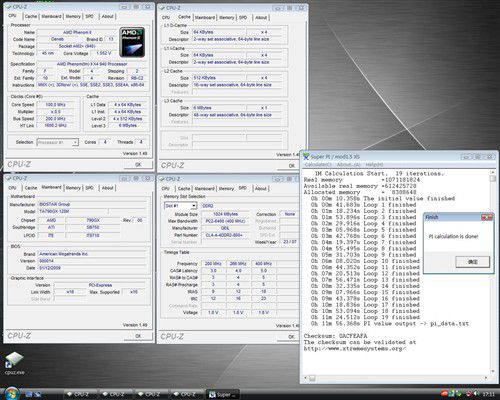Click the Super PI scrollbar down arrow
The width and height of the screenshot is (500, 400).
pos(493,371)
